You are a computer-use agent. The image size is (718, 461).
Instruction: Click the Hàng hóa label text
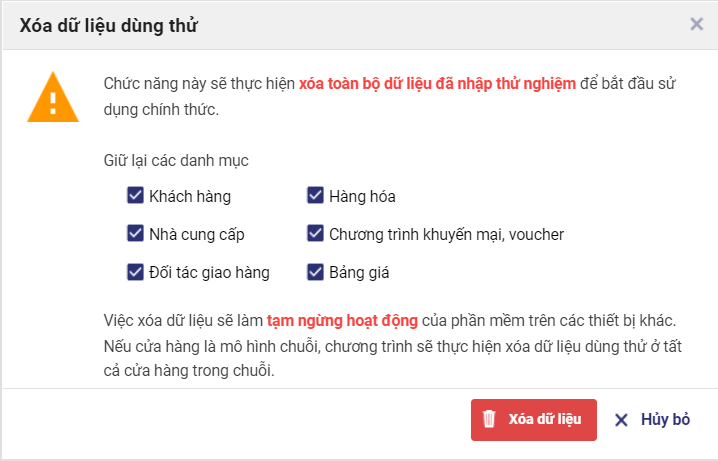[362, 197]
